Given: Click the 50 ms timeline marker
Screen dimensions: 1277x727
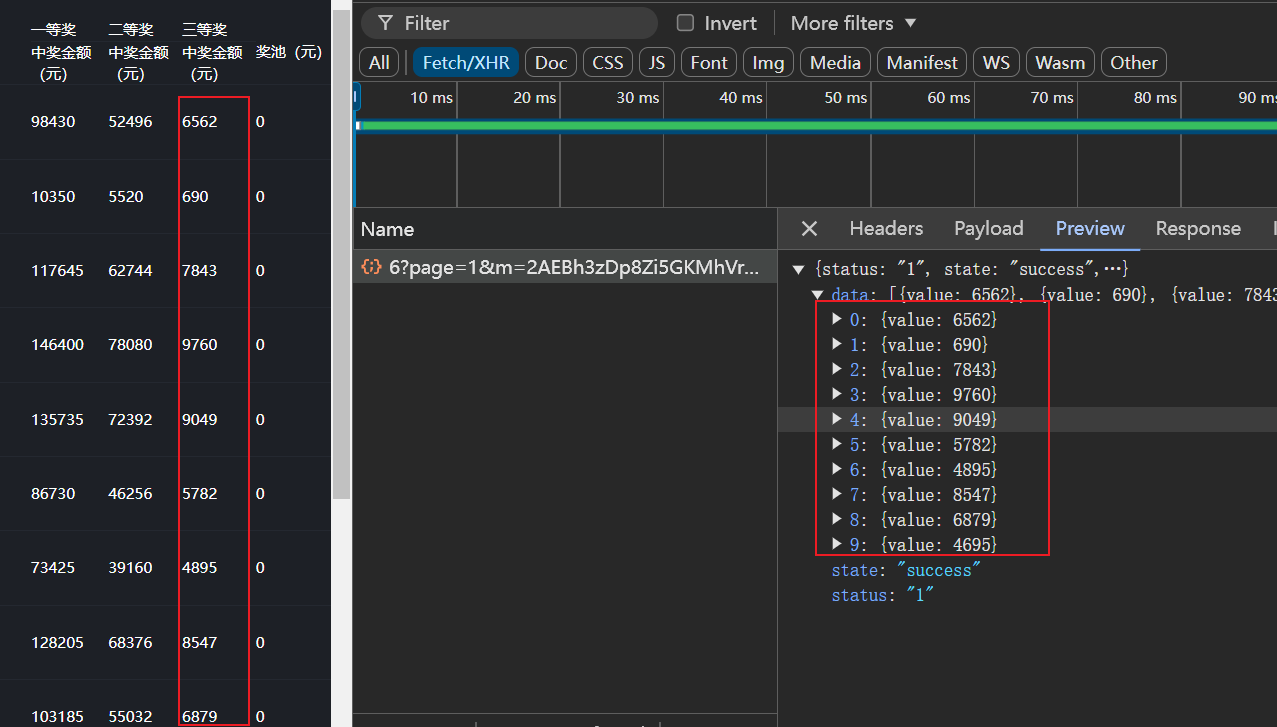Looking at the screenshot, I should [x=846, y=97].
